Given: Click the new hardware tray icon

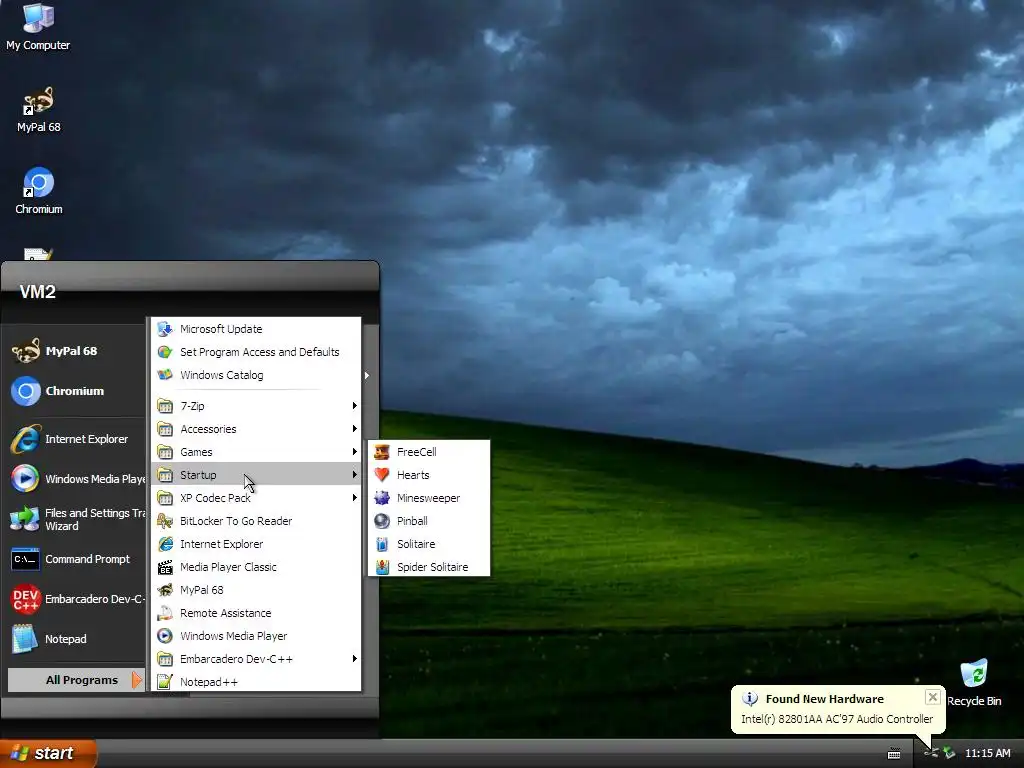Looking at the screenshot, I should click(931, 753).
